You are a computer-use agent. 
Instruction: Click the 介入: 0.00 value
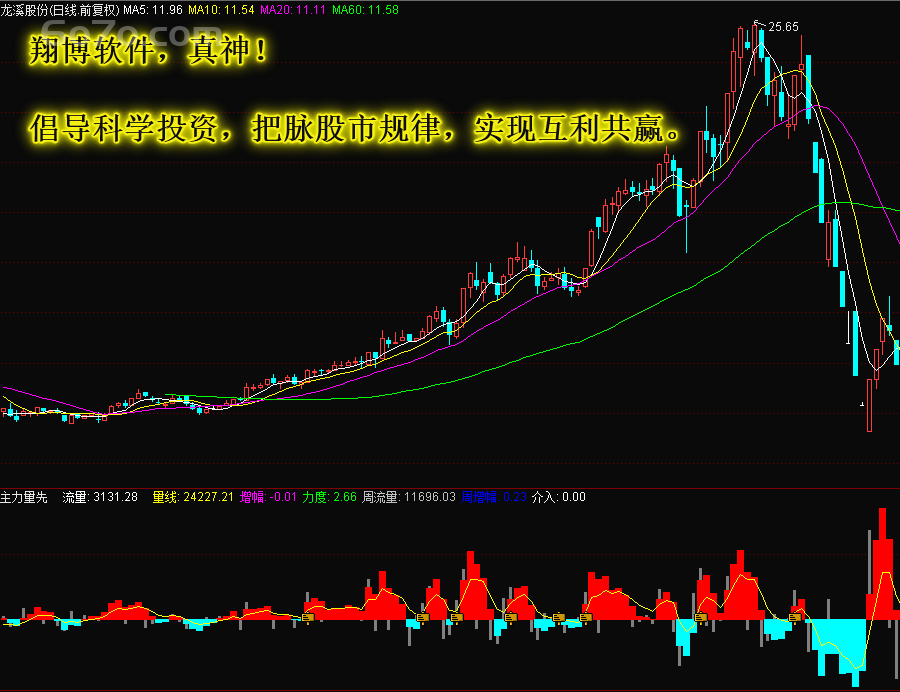(x=558, y=497)
